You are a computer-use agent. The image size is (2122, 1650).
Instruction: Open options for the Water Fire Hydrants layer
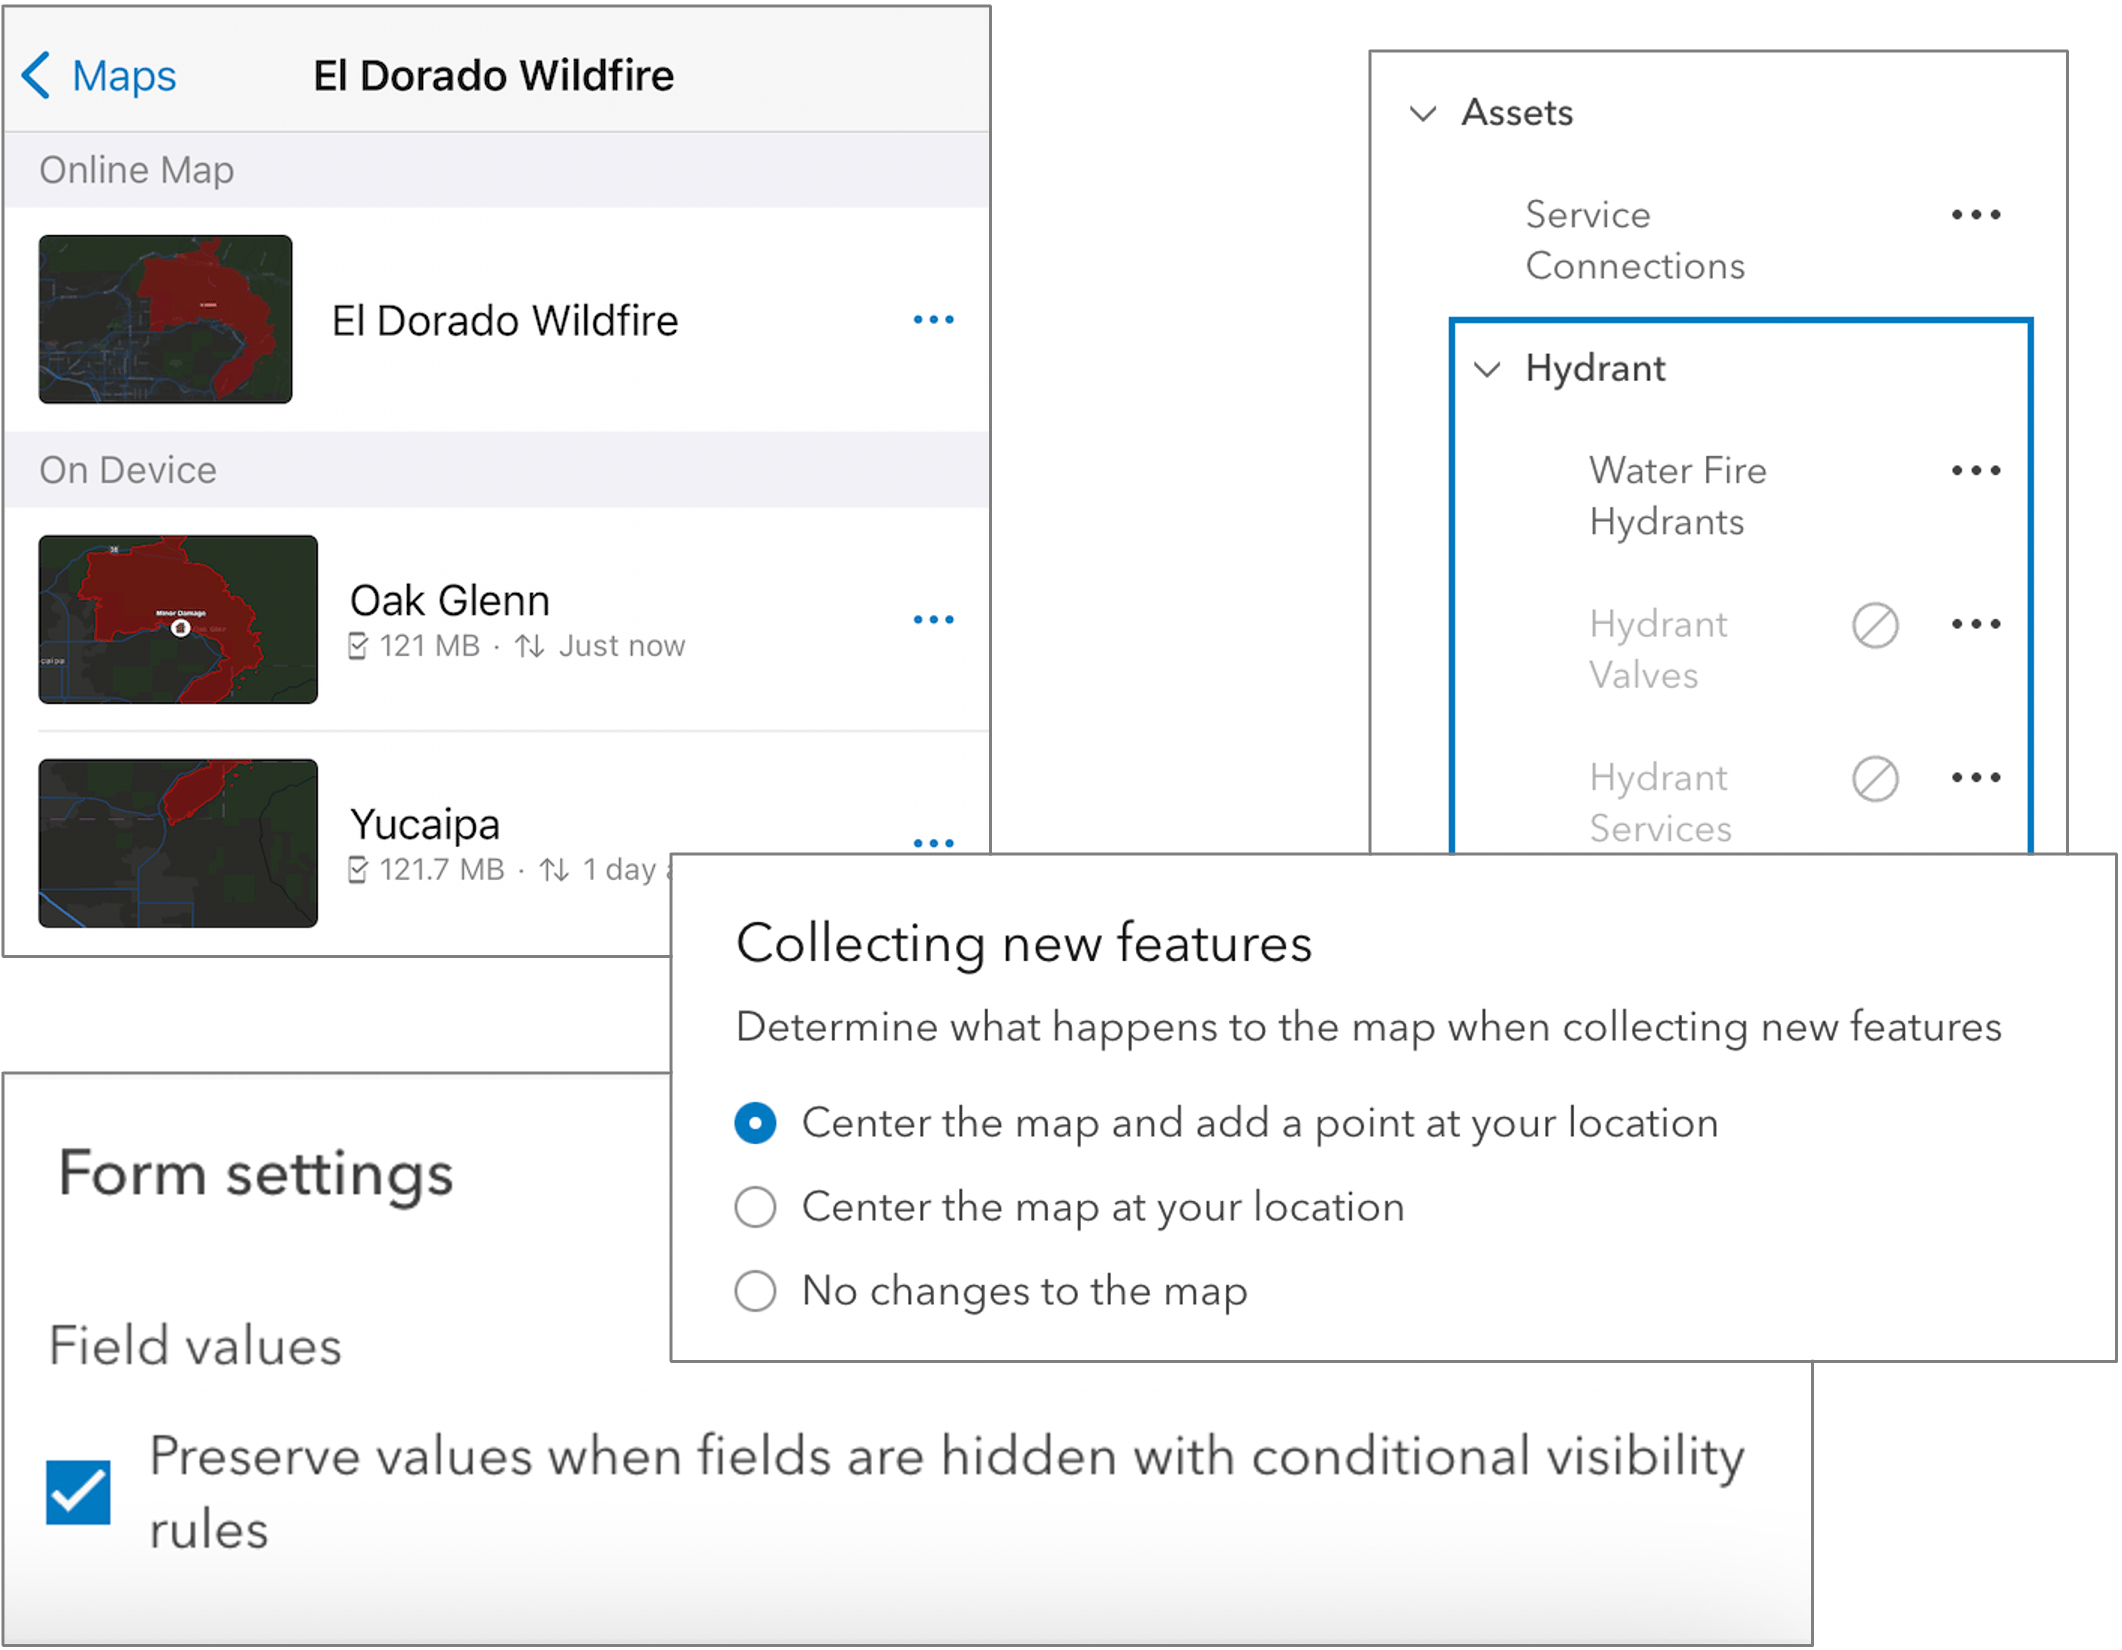pyautogui.click(x=1977, y=469)
